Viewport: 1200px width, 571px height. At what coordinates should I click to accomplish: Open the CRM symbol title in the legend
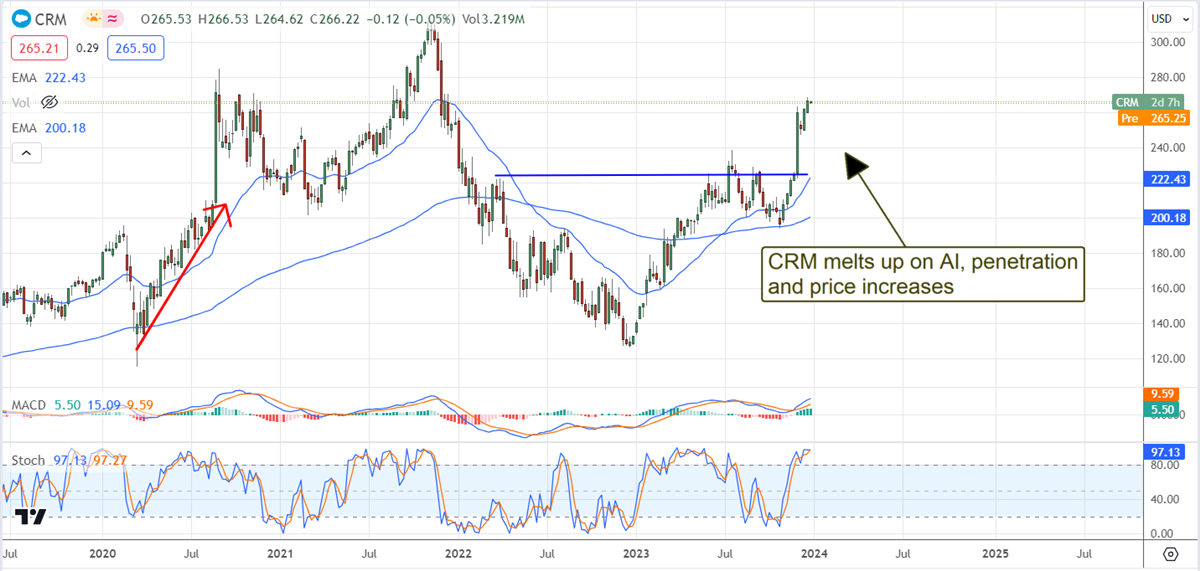point(50,19)
